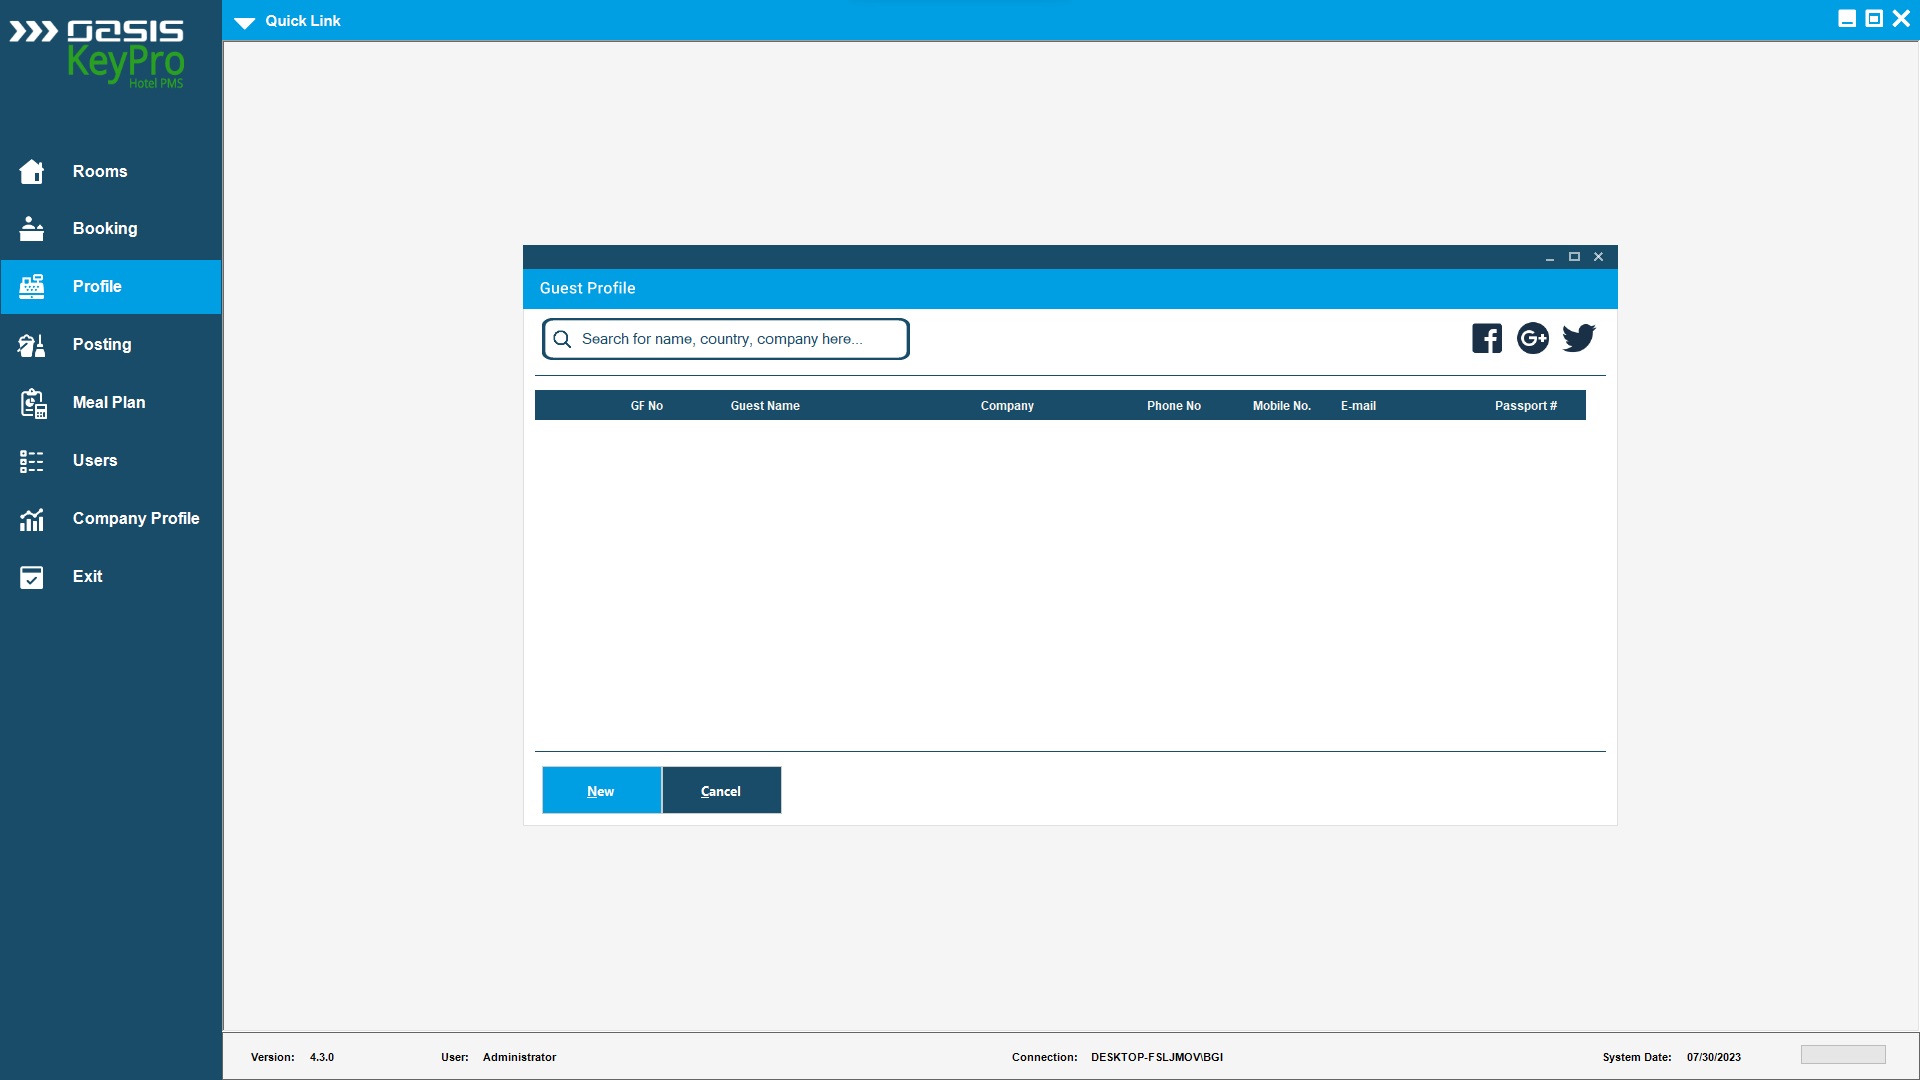Maximize the Guest Profile dialog window
1920x1080 pixels.
[x=1574, y=257]
